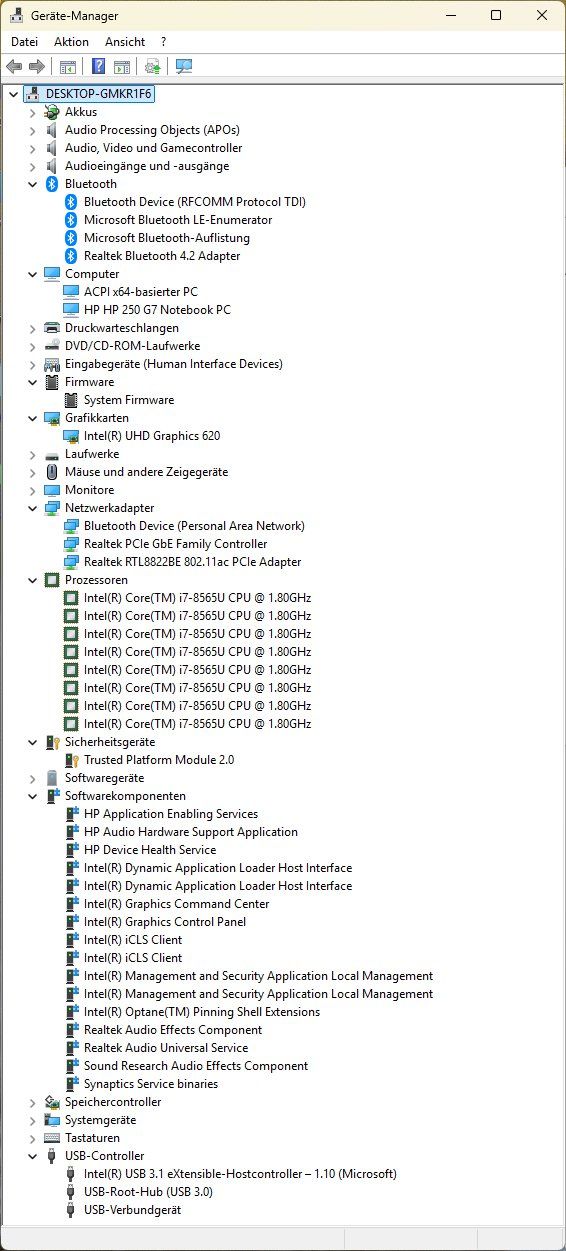This screenshot has width=566, height=1251.
Task: Collapse the USB-Controller category
Action: 32,1156
